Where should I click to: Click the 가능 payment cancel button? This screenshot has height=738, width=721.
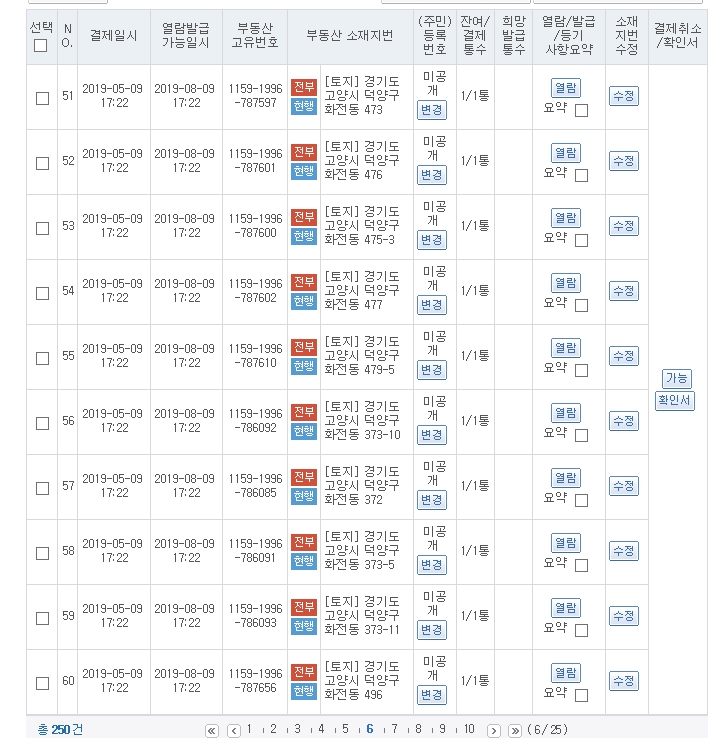pos(677,379)
